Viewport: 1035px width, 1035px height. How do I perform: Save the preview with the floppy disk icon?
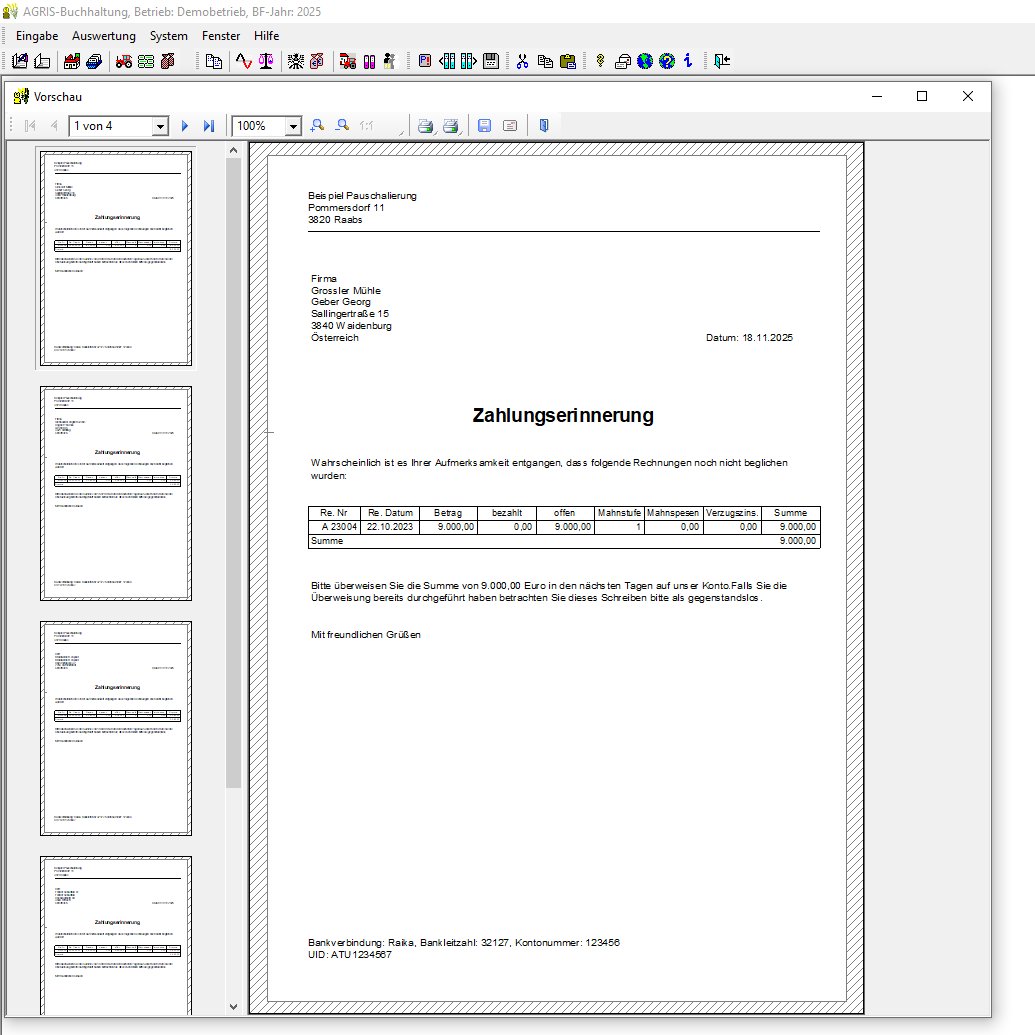(484, 126)
